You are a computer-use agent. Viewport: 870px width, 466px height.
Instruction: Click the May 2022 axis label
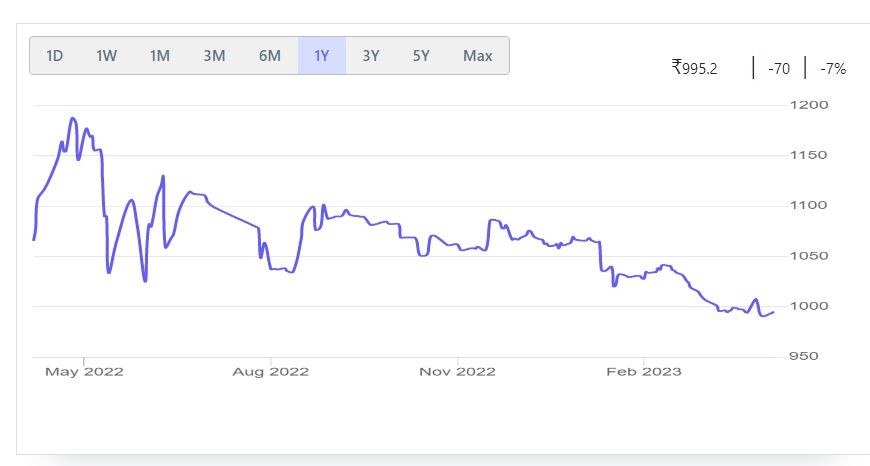[x=84, y=372]
